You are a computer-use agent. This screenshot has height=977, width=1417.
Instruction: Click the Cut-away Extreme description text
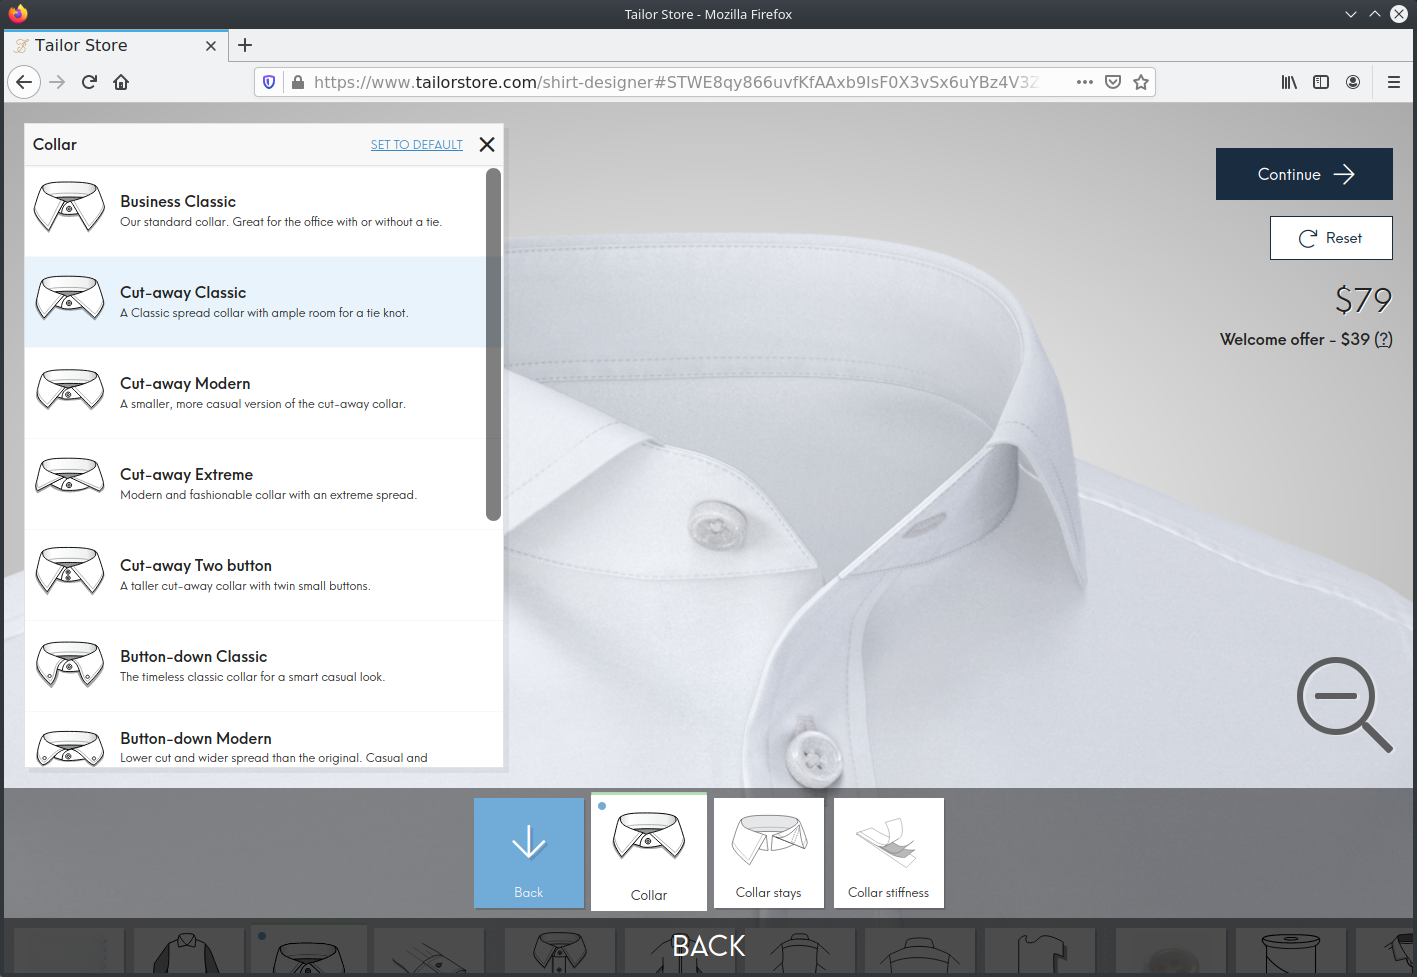tap(268, 495)
